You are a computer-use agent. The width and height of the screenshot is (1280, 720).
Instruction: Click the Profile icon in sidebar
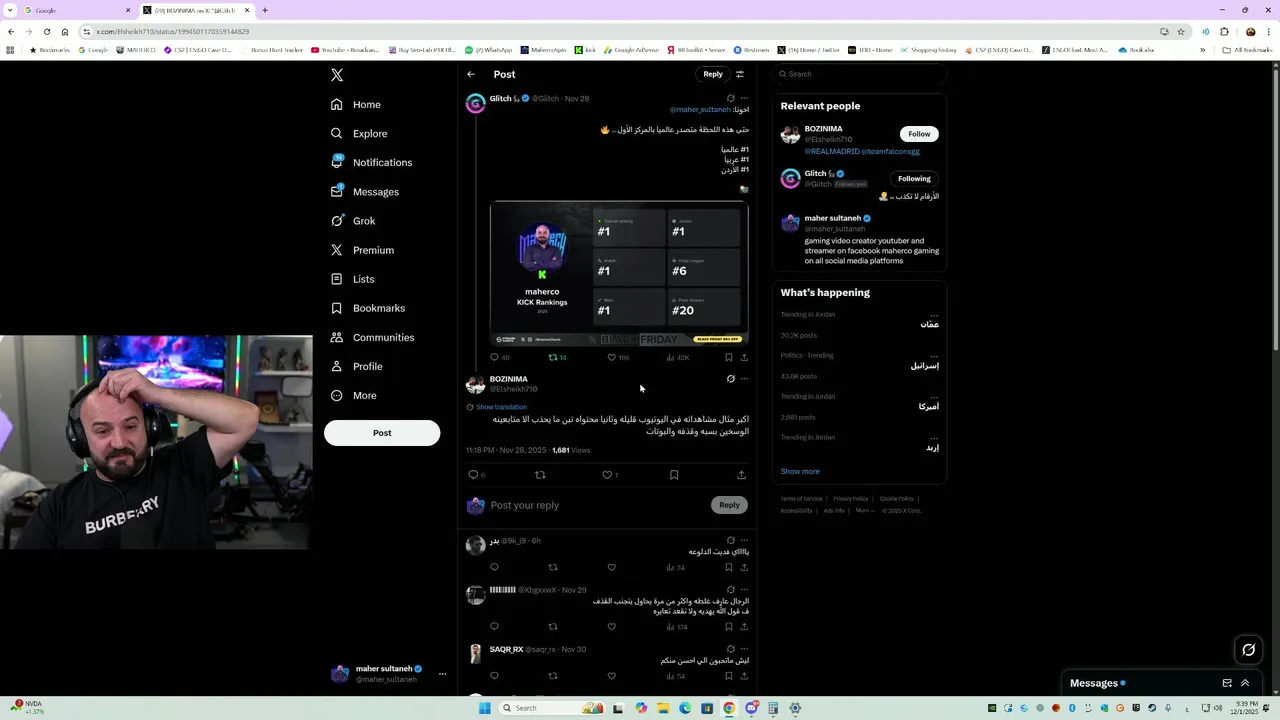coord(337,366)
